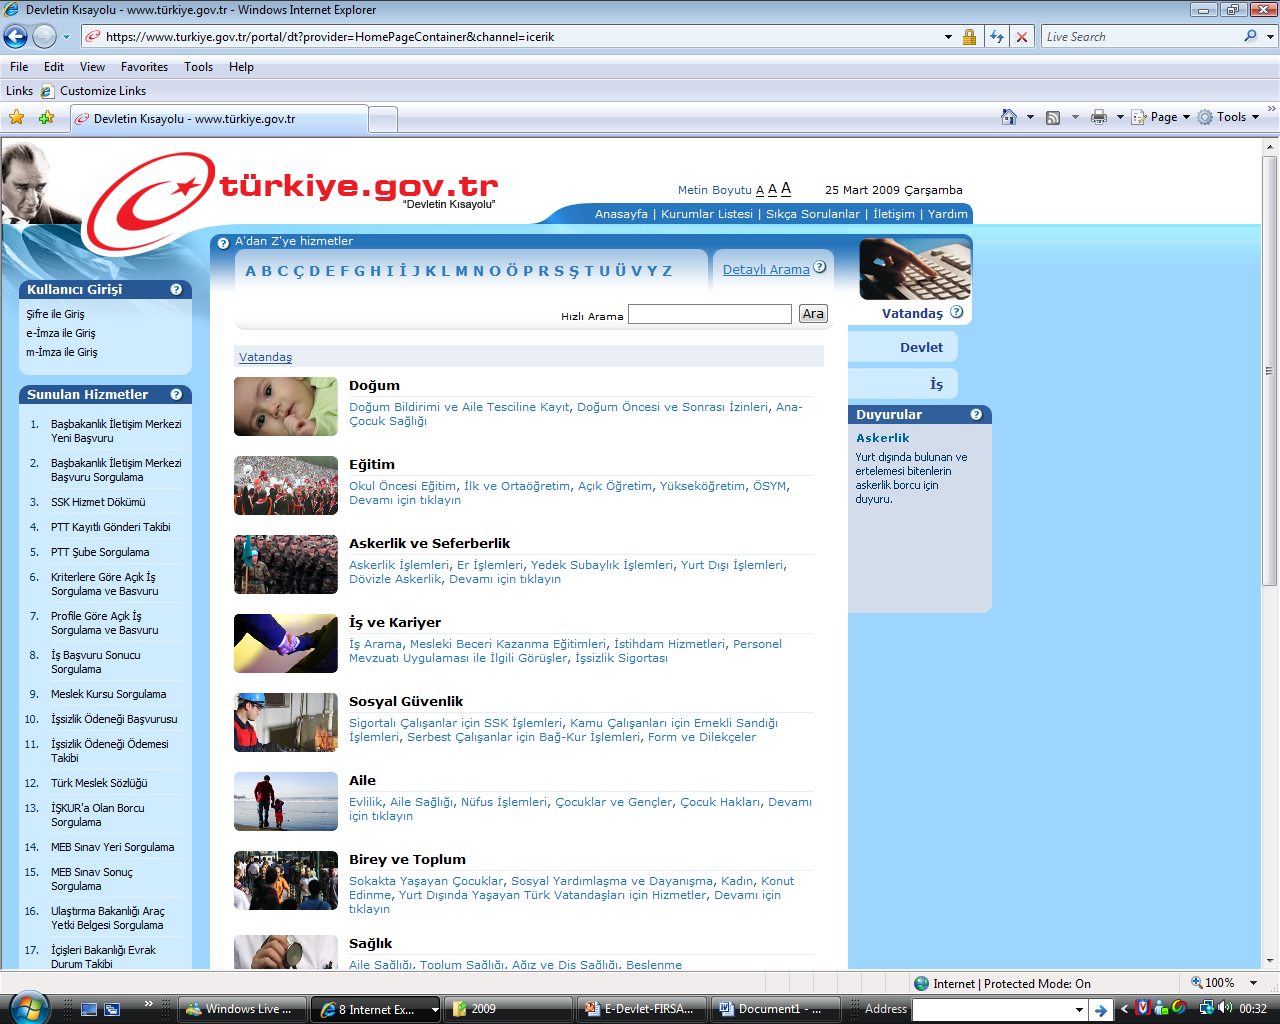Open the Edit menu

click(x=54, y=67)
